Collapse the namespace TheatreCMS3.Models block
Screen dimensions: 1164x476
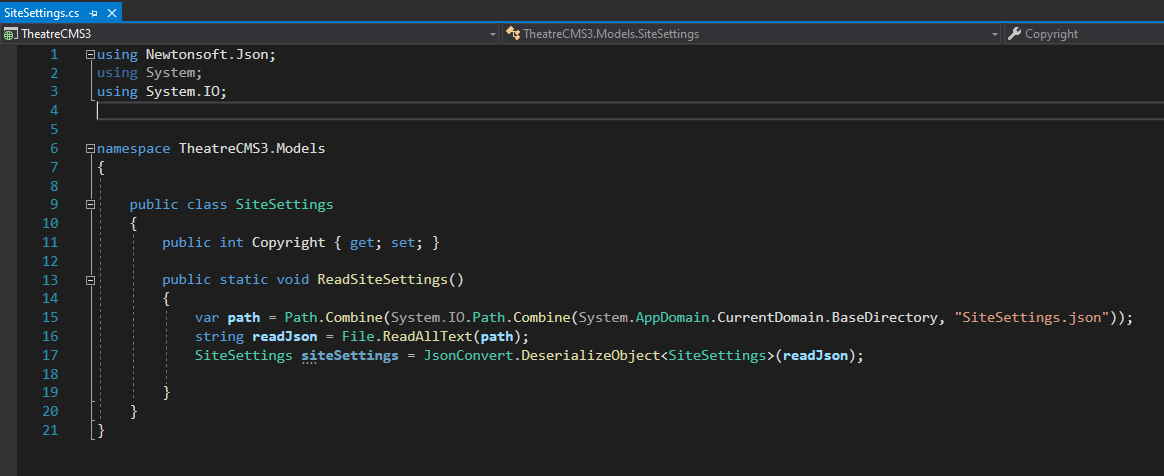pos(91,149)
